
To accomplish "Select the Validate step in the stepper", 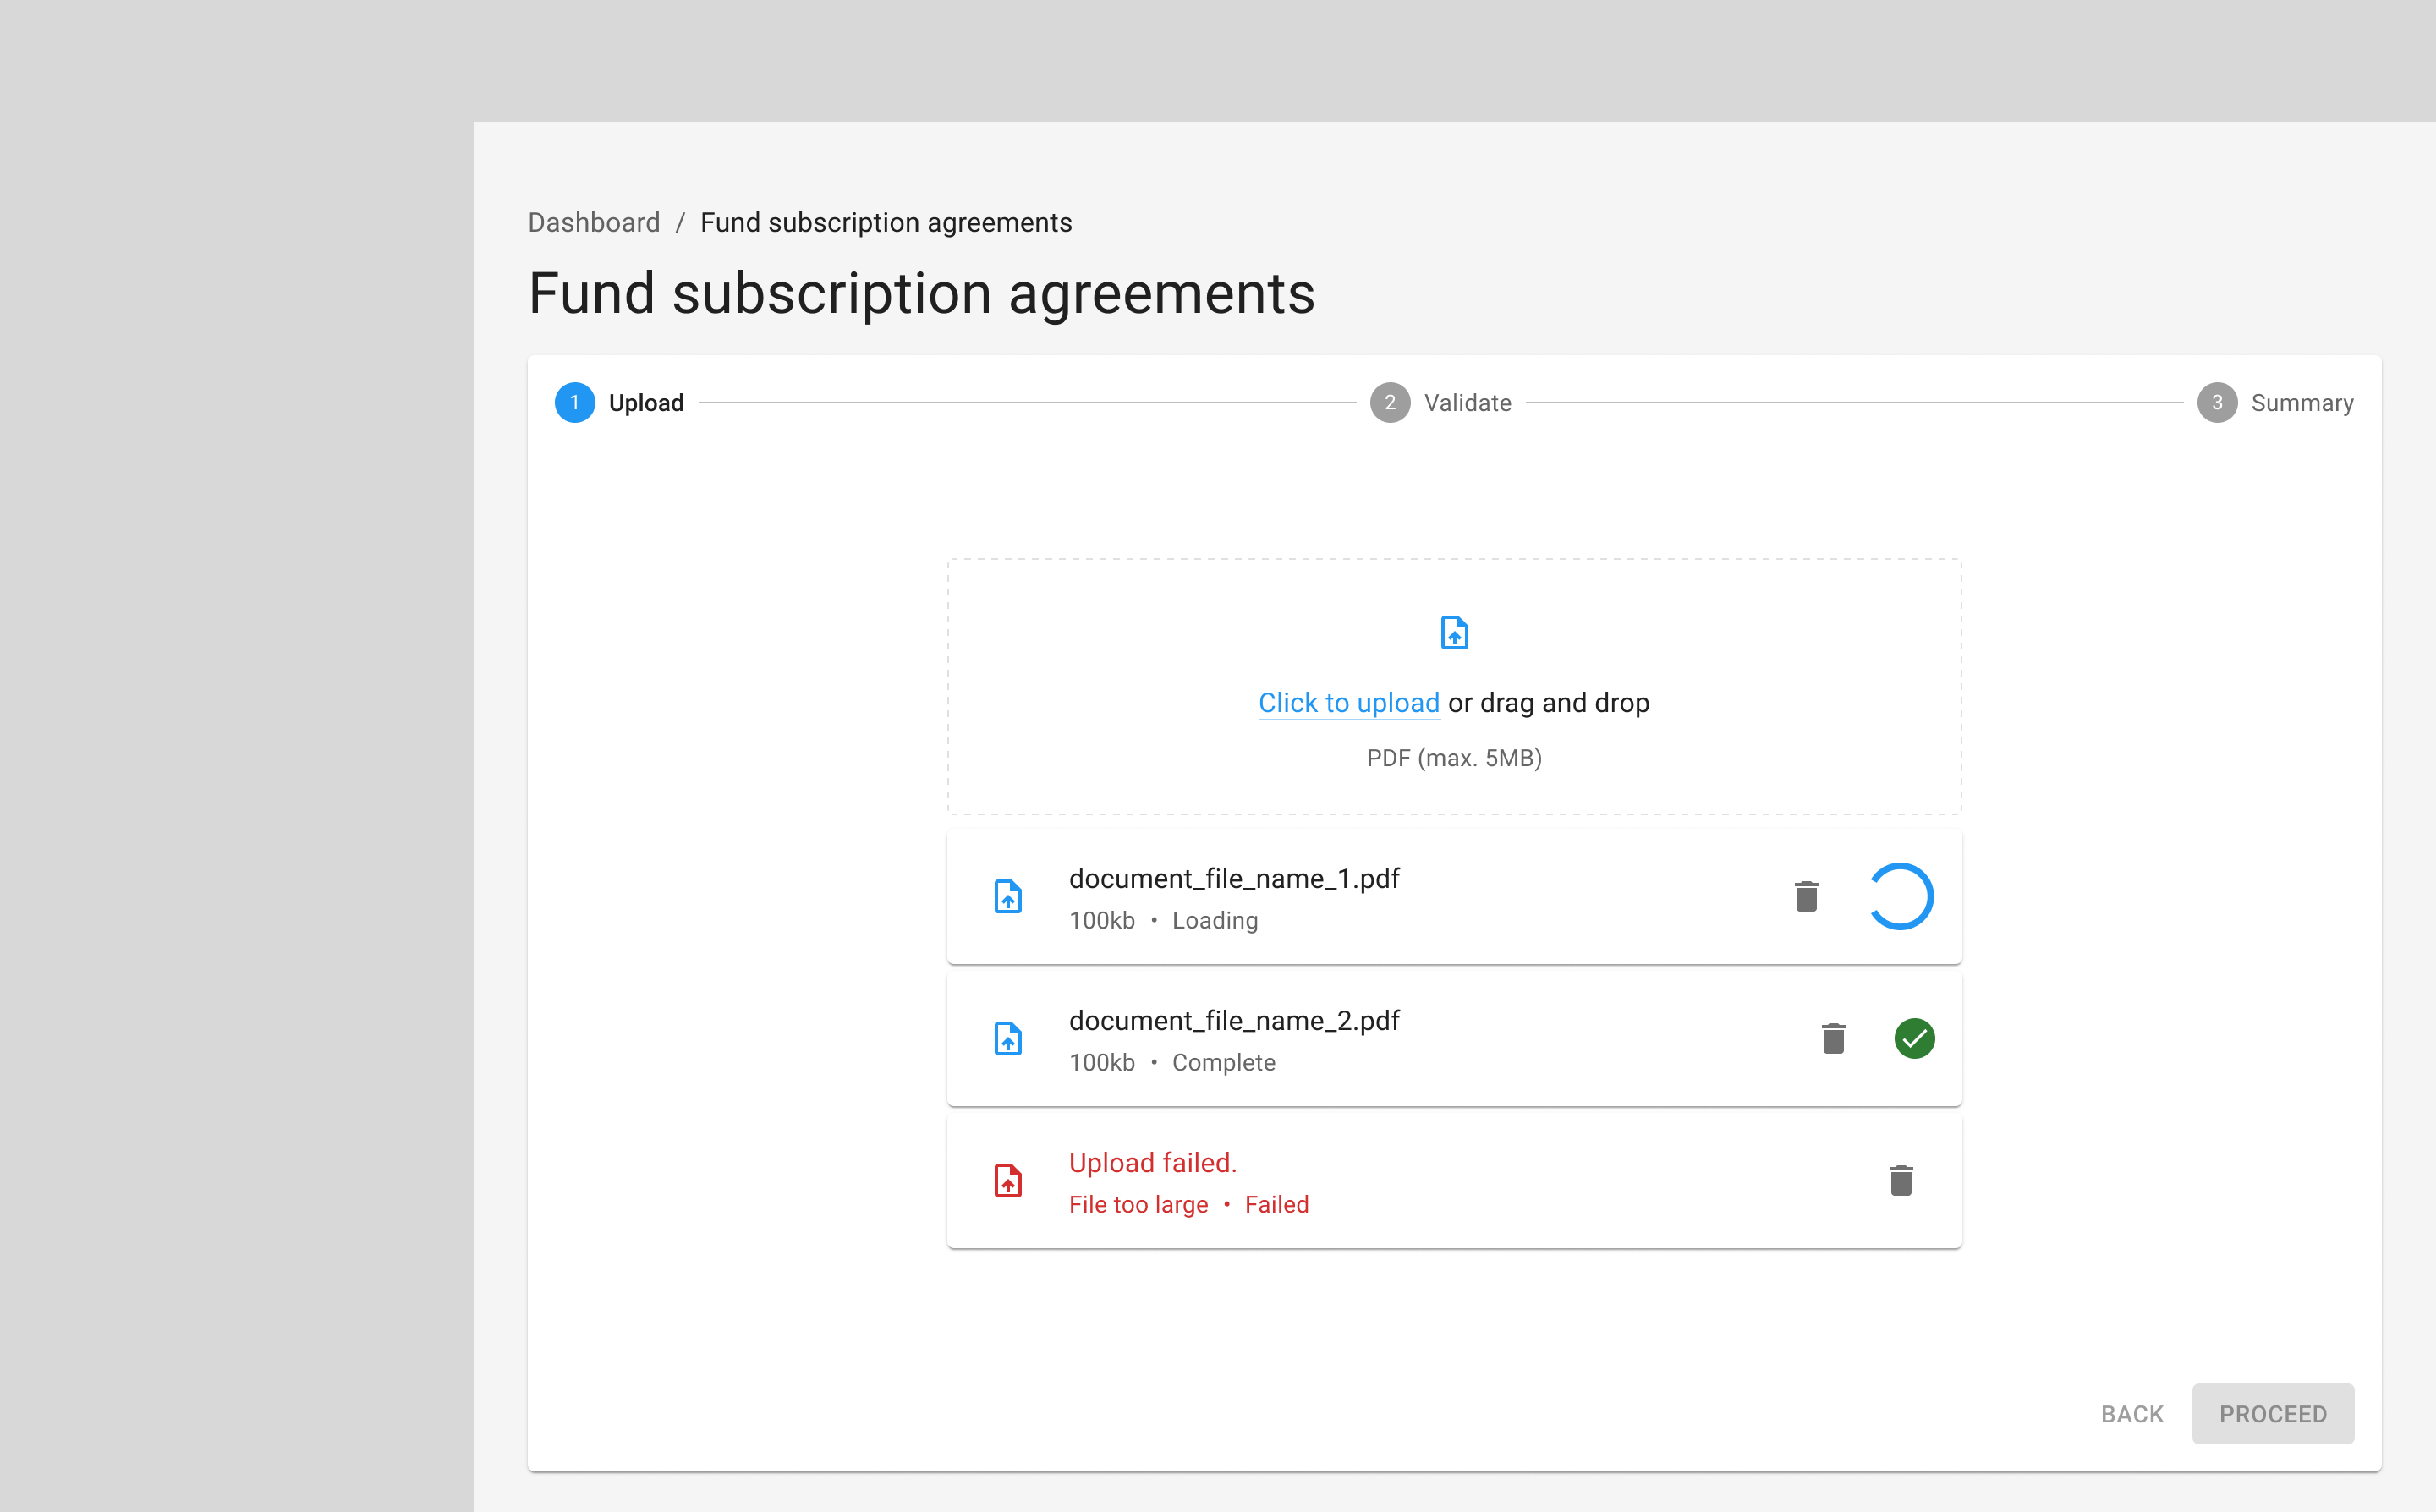I will (x=1441, y=403).
